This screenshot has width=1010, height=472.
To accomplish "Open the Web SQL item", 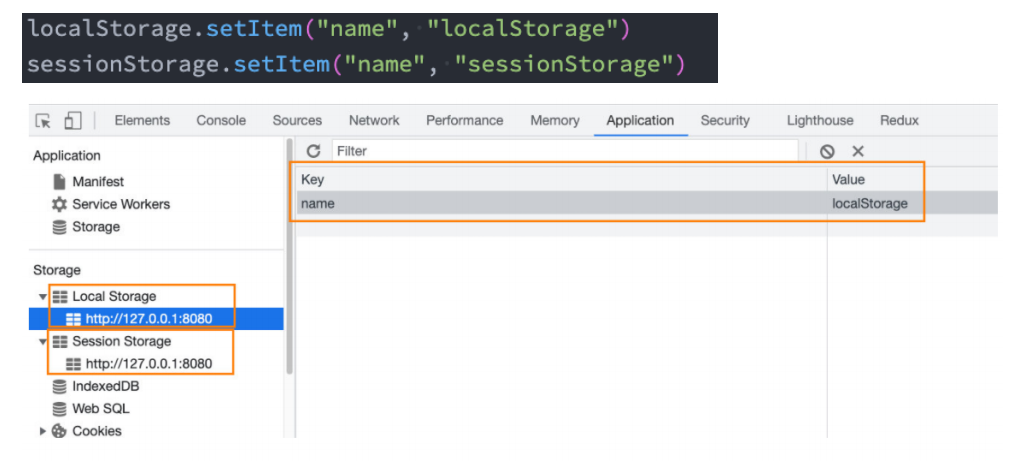I will [x=91, y=408].
